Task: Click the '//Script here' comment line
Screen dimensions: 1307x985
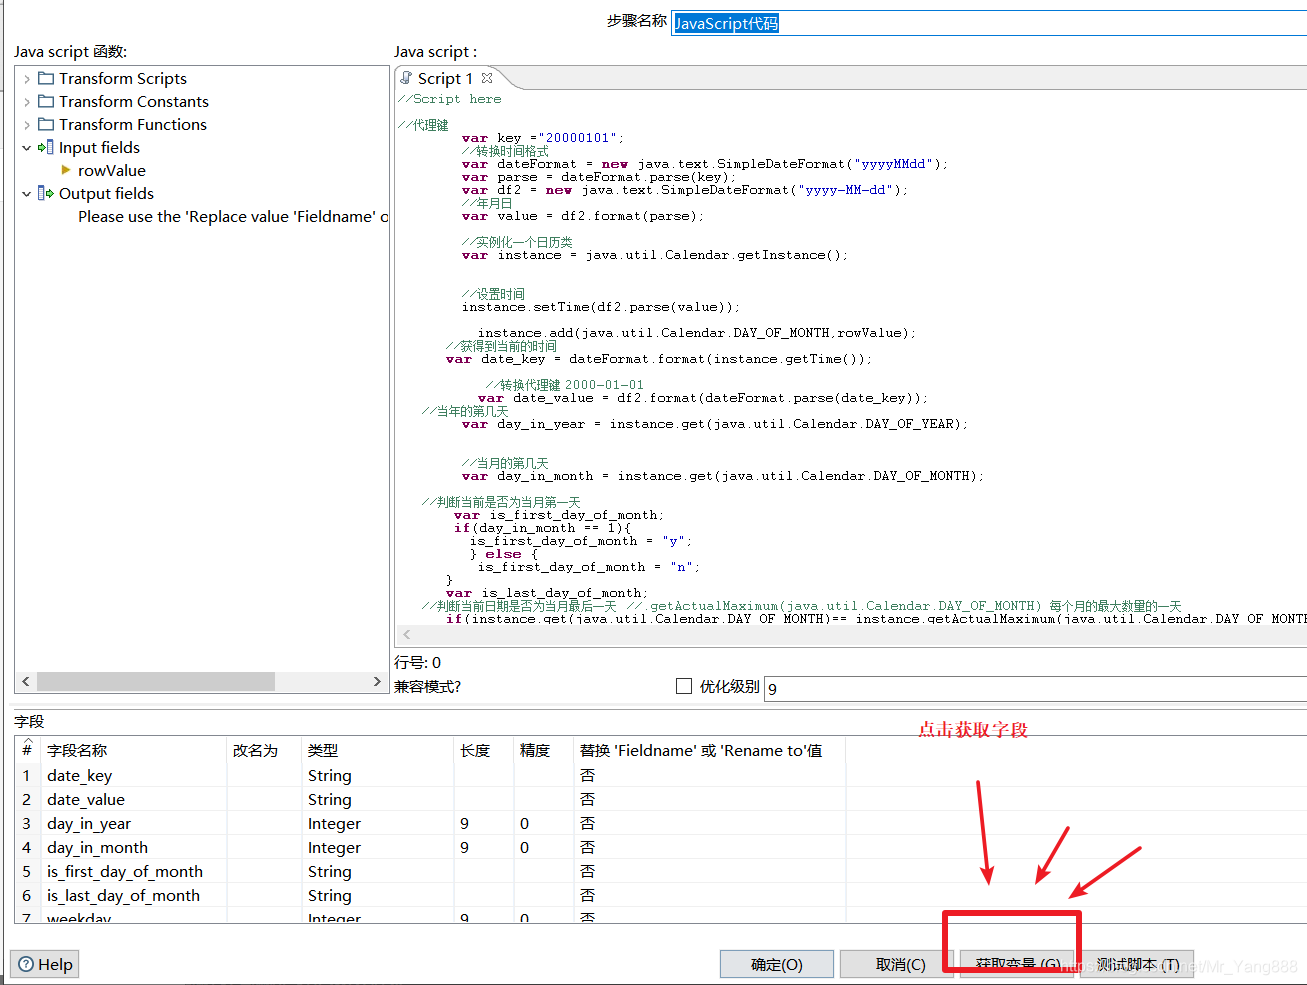Action: 450,99
